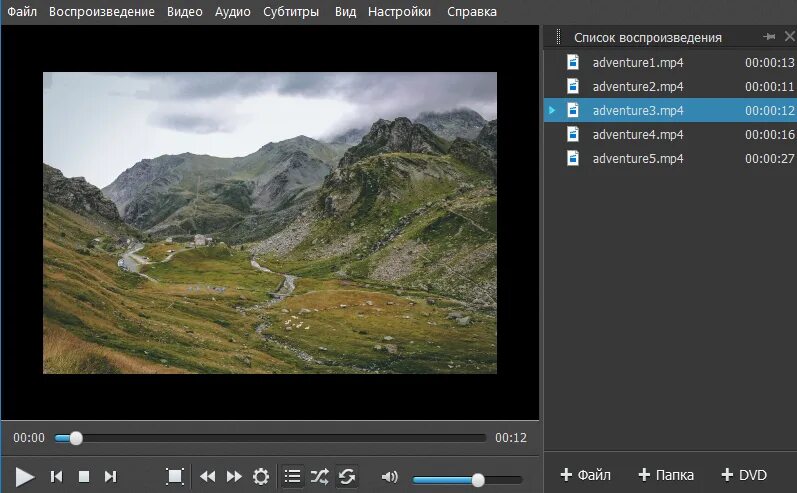Select adventure4.mp4 in the playlist
The height and width of the screenshot is (493, 797).
tap(670, 134)
